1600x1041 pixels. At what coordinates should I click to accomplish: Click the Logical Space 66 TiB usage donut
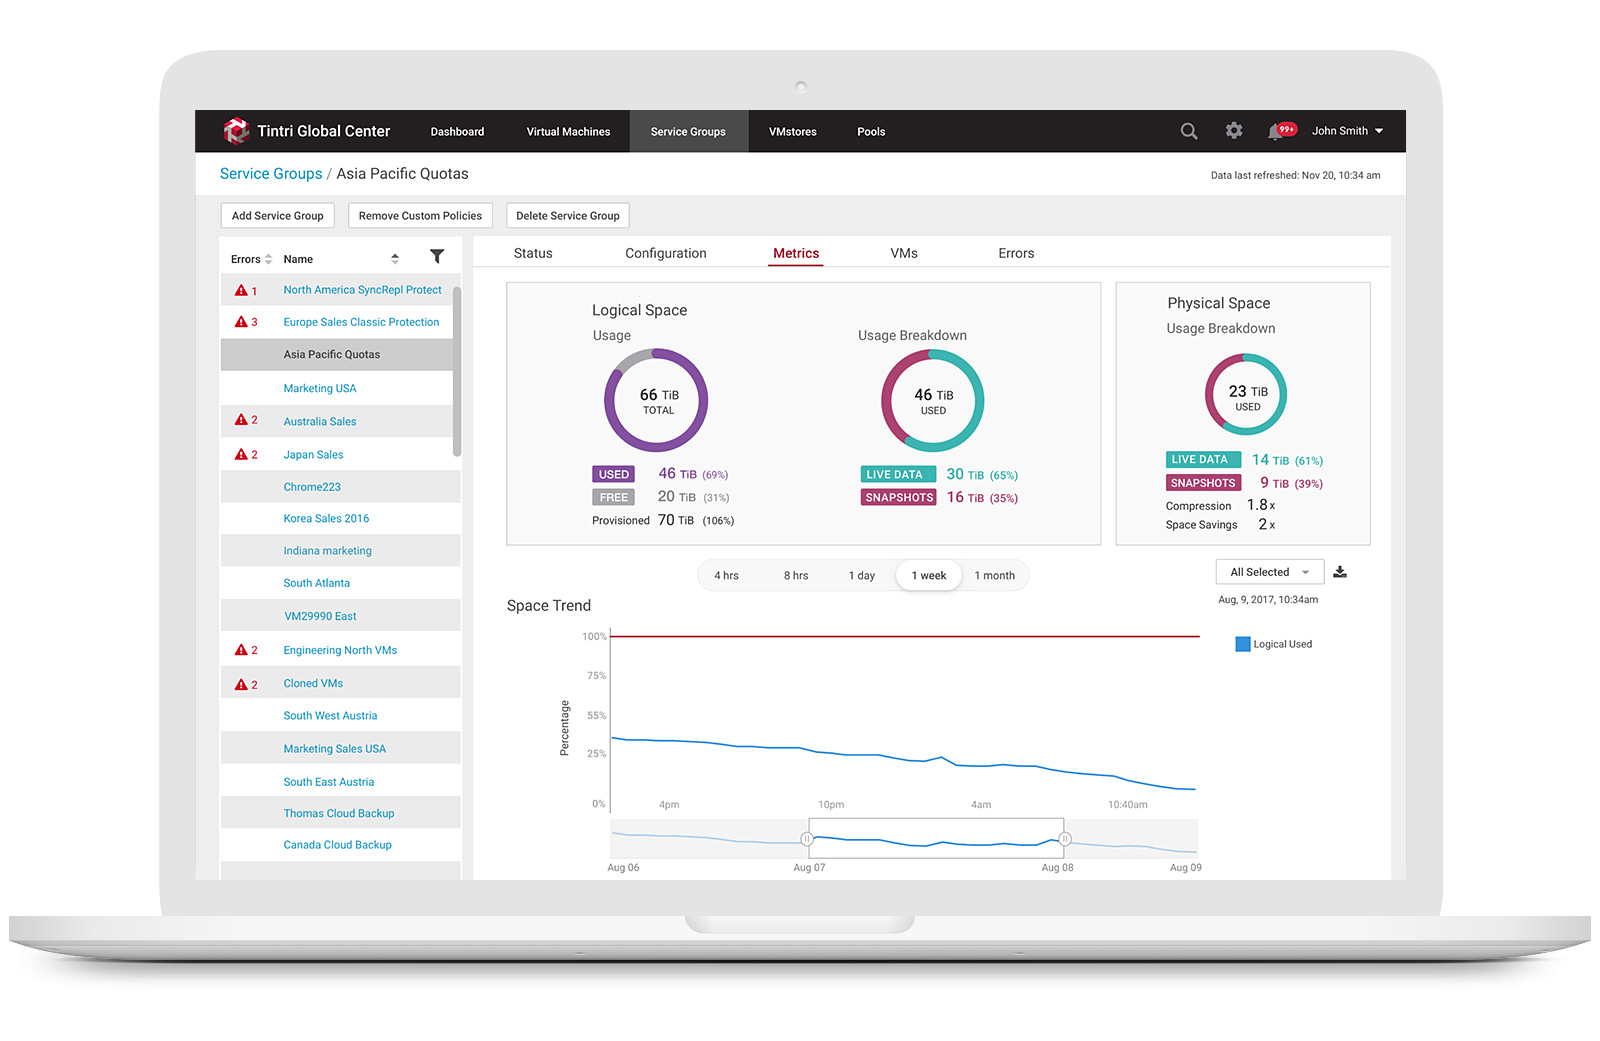(x=656, y=400)
